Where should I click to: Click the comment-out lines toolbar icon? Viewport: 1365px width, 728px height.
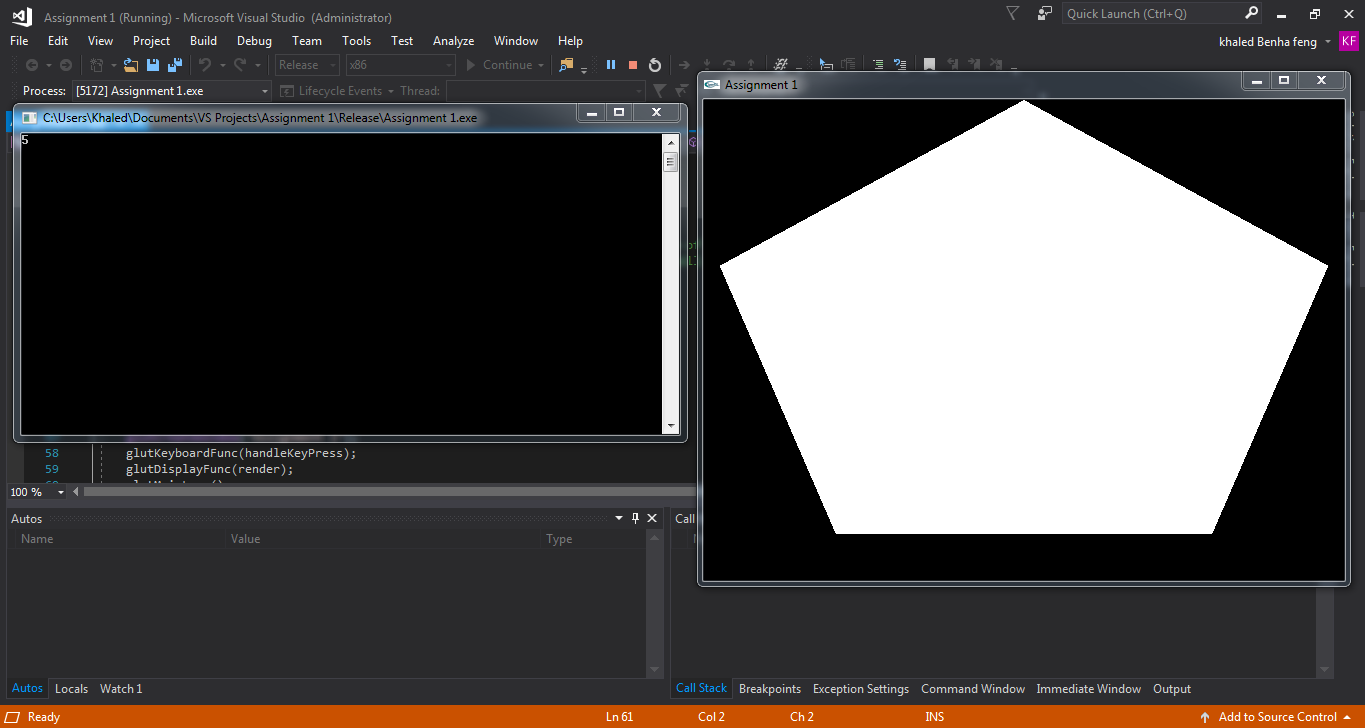click(878, 65)
